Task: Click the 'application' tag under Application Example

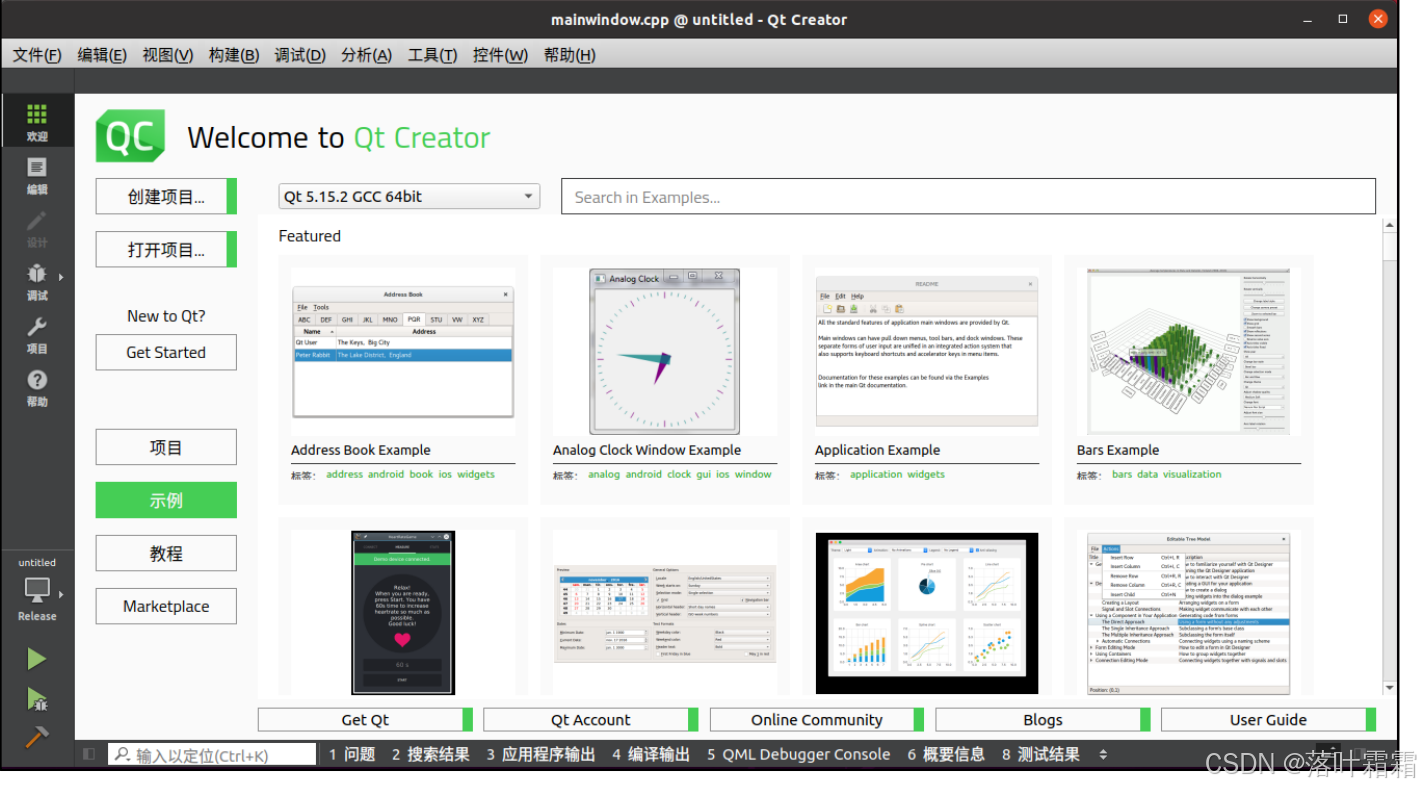Action: click(x=876, y=474)
